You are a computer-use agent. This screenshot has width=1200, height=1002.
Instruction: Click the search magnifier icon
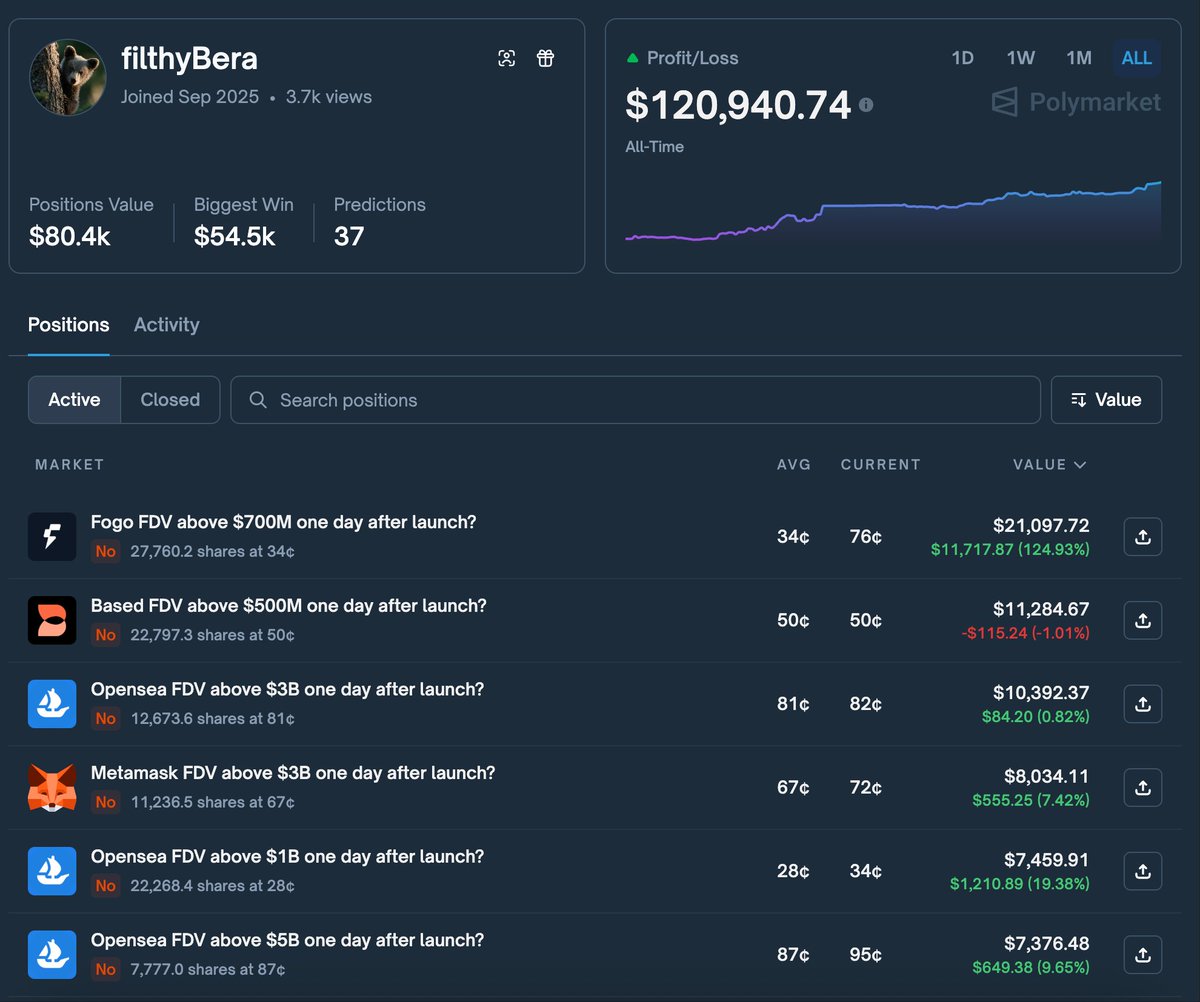tap(258, 400)
